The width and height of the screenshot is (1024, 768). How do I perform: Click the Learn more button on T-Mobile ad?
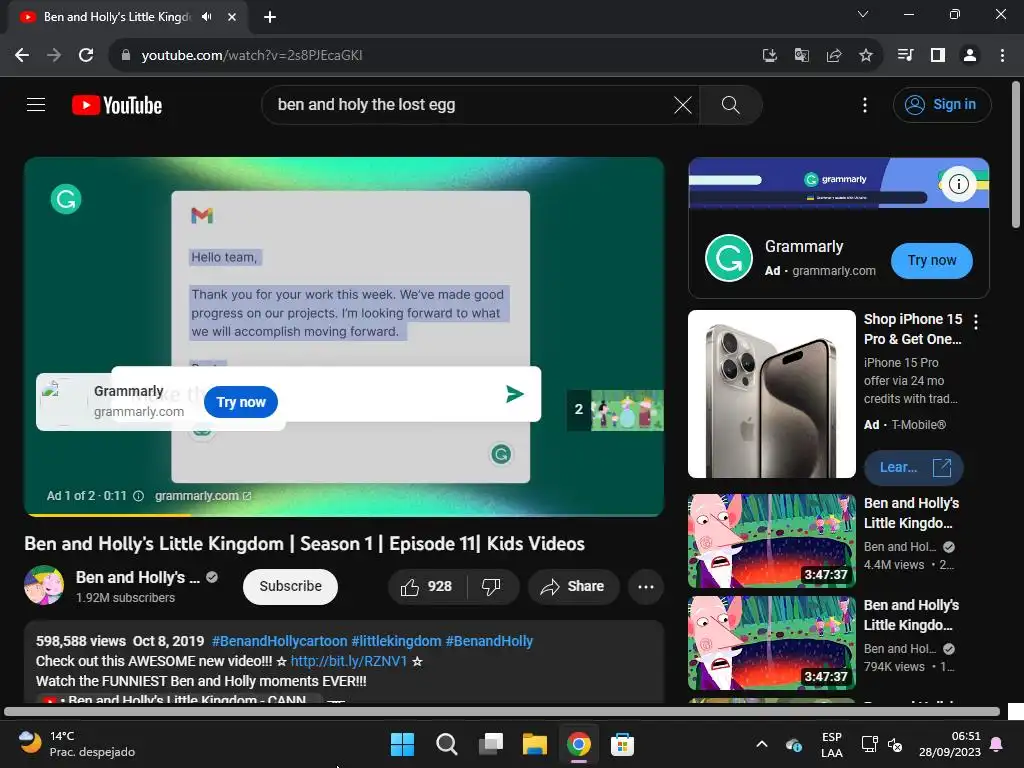tap(913, 468)
